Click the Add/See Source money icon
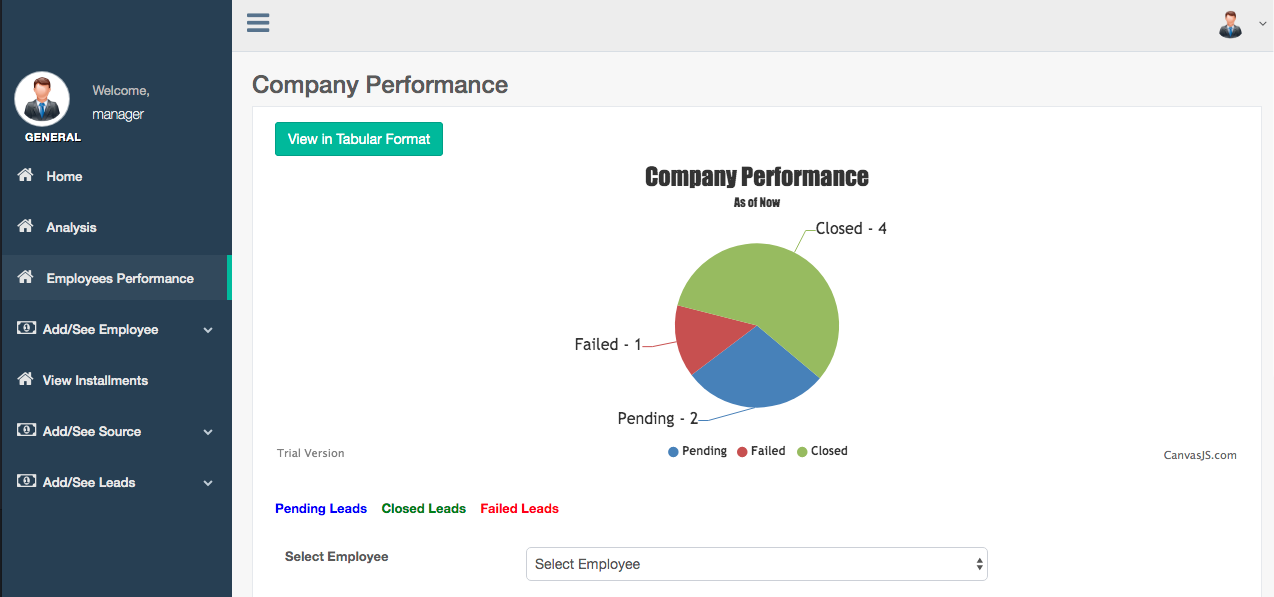Screen dimensions: 1274x597 pyautogui.click(x=26, y=430)
